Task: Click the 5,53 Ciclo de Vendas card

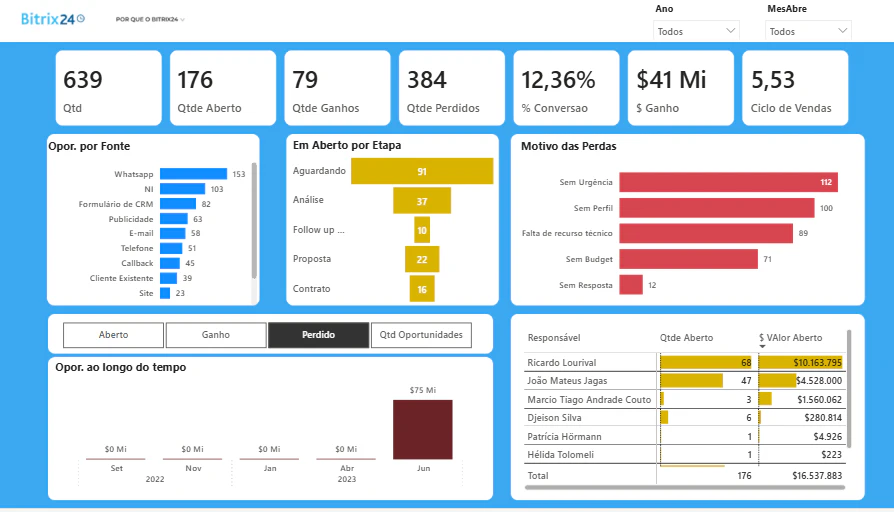Action: coord(795,88)
